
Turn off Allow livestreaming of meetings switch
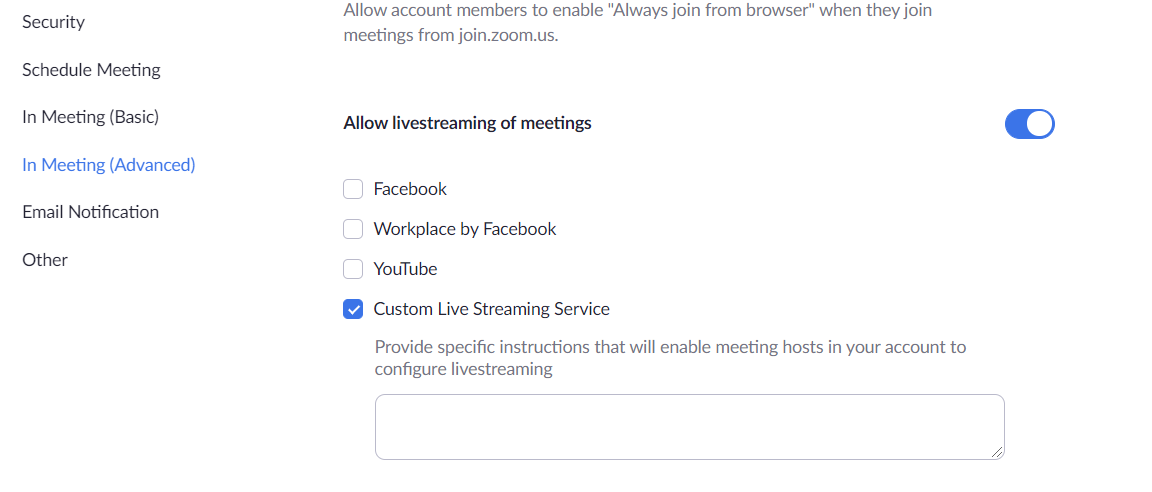click(1029, 124)
